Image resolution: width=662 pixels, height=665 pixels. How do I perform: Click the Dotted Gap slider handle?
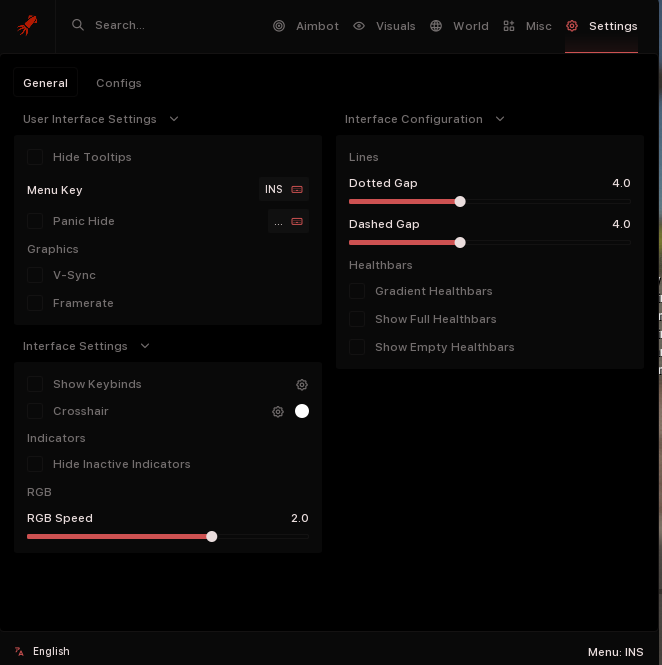460,201
